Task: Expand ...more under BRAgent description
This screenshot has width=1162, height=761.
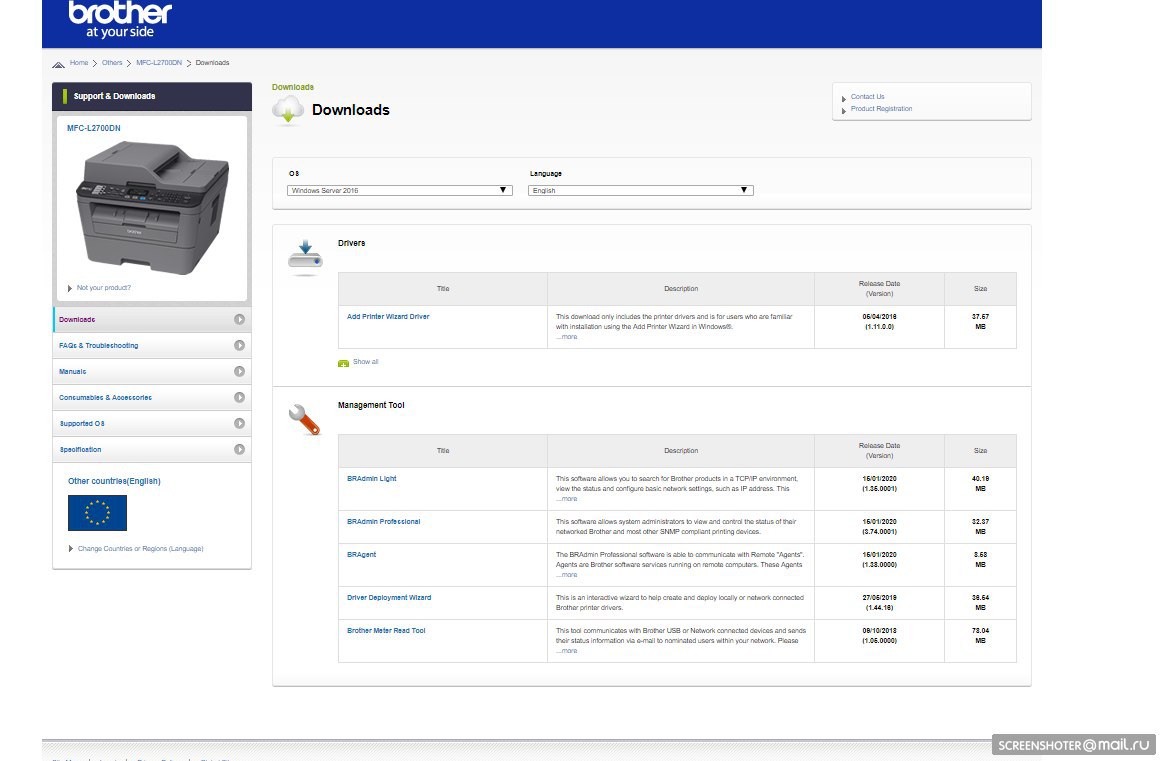Action: tap(566, 575)
